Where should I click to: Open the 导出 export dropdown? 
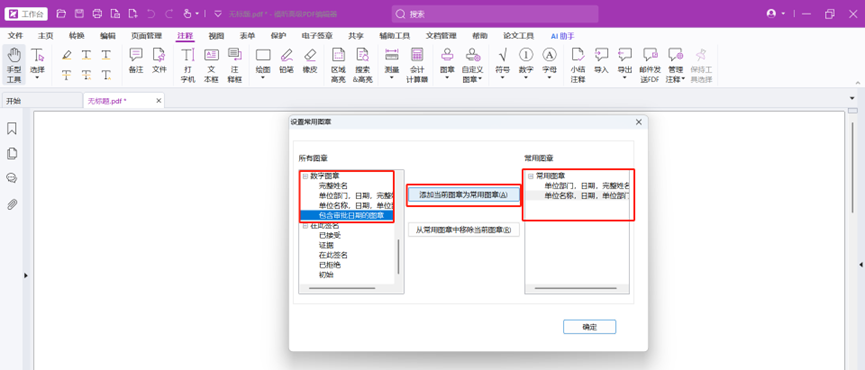[624, 77]
